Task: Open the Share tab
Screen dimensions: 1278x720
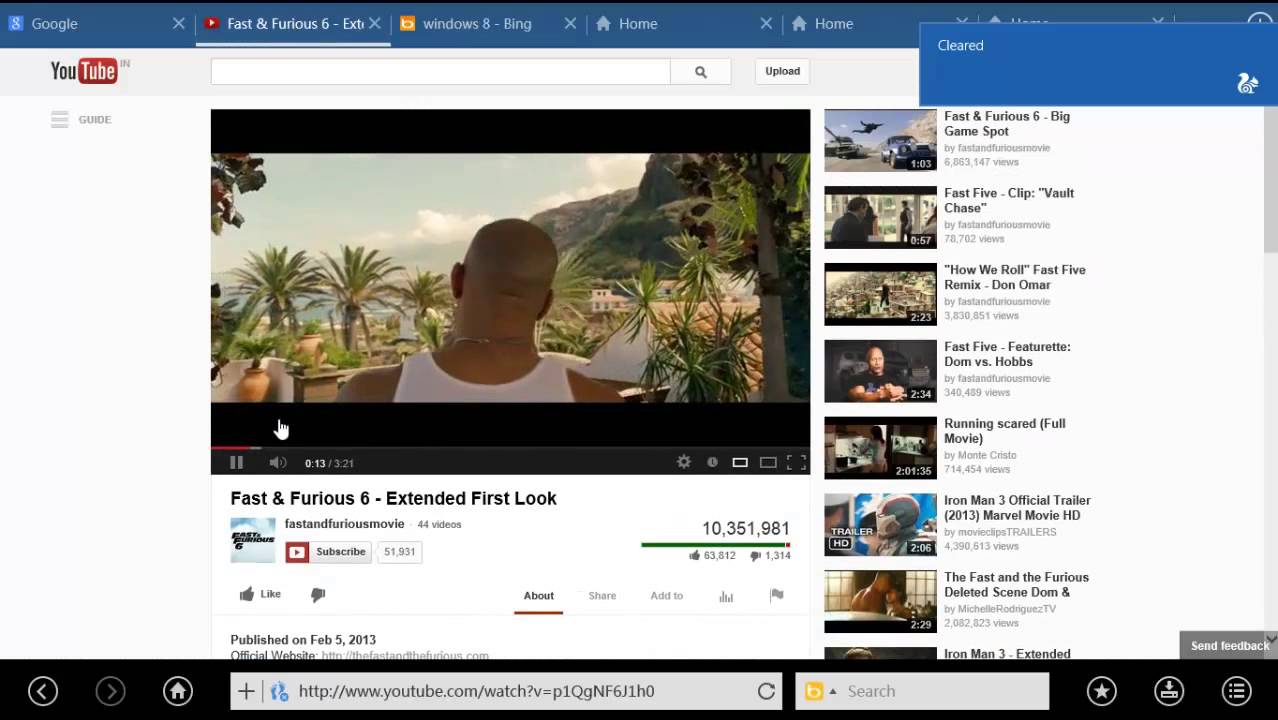Action: 602,595
